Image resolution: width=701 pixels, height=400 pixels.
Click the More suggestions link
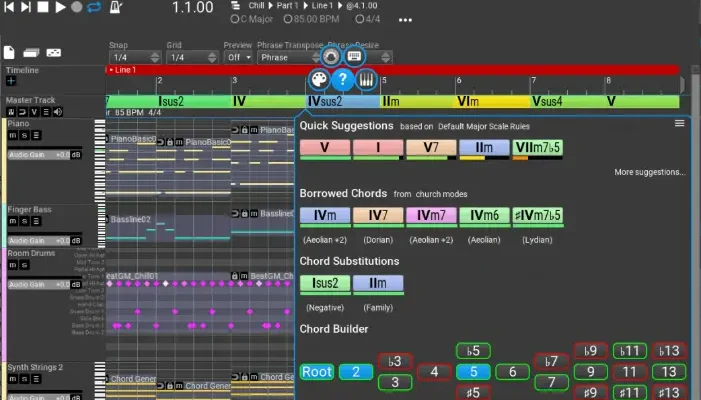650,172
